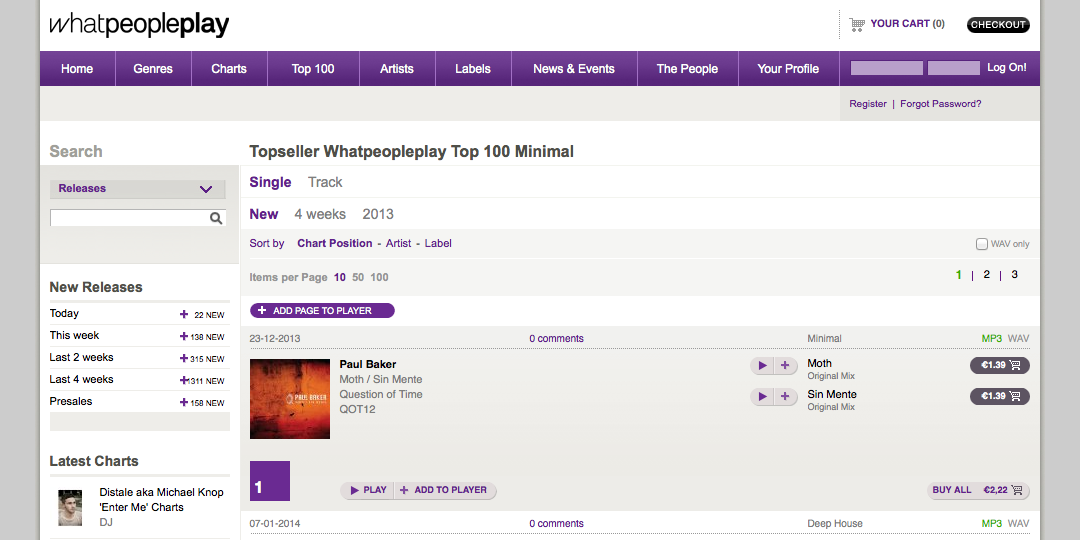The height and width of the screenshot is (540, 1080).
Task: Enable the WAV only checkbox
Action: click(981, 244)
